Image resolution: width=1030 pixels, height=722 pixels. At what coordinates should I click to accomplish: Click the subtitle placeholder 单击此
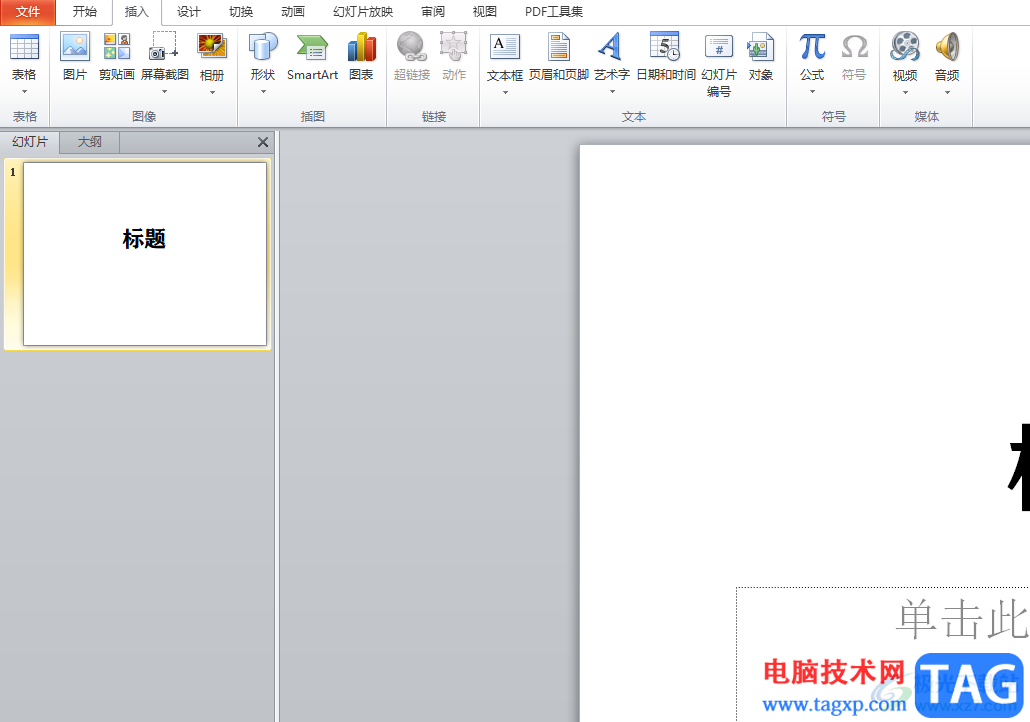(962, 620)
